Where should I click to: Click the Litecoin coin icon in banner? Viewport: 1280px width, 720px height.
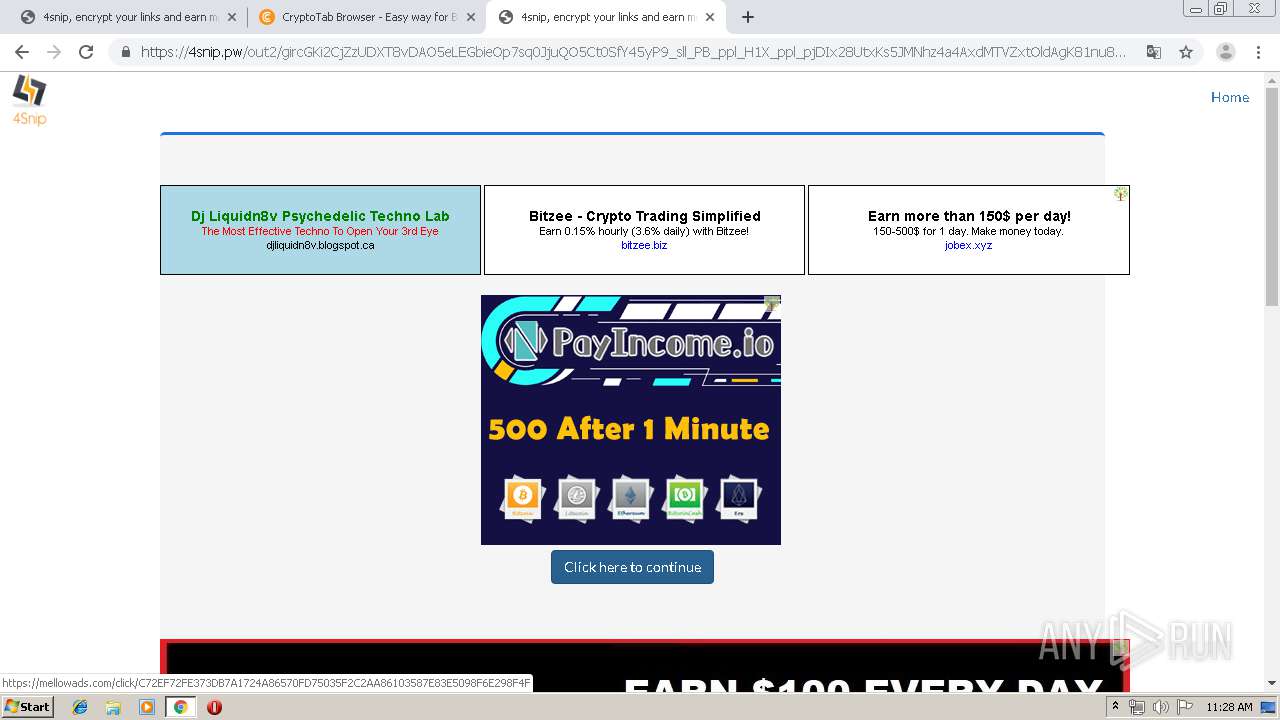point(576,497)
